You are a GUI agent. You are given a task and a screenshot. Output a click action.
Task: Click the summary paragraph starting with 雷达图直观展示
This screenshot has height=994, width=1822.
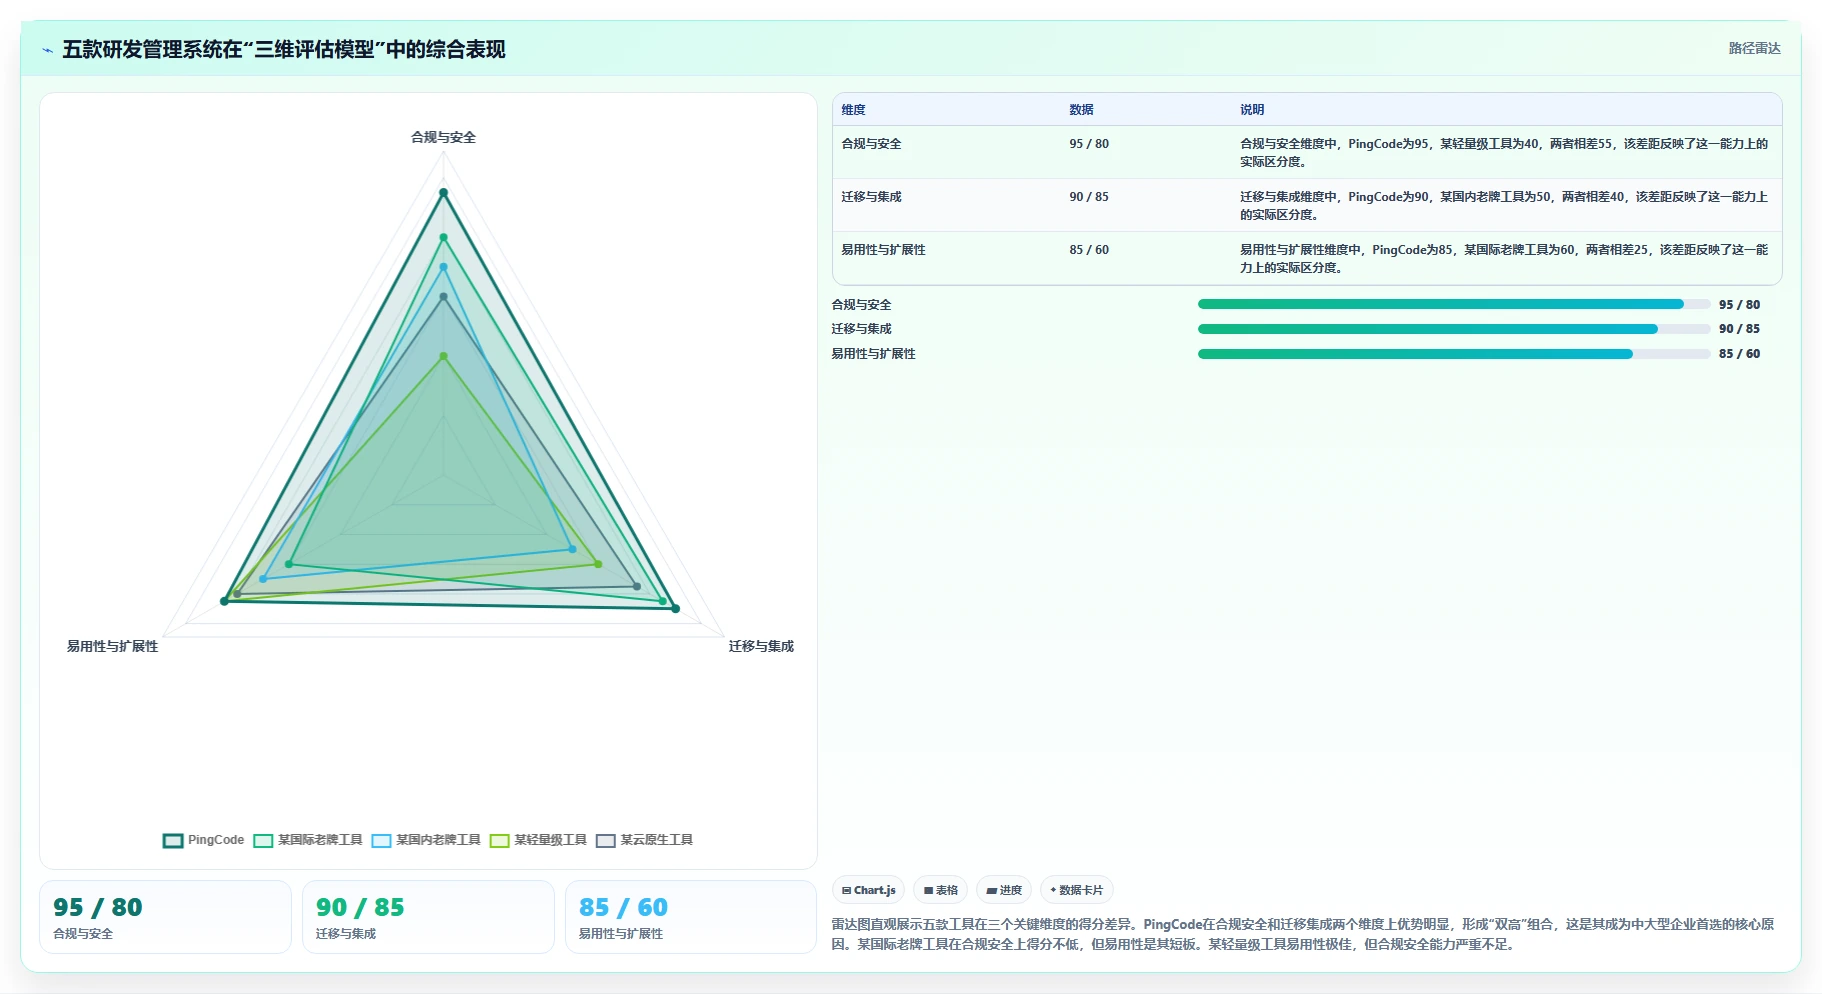1303,934
